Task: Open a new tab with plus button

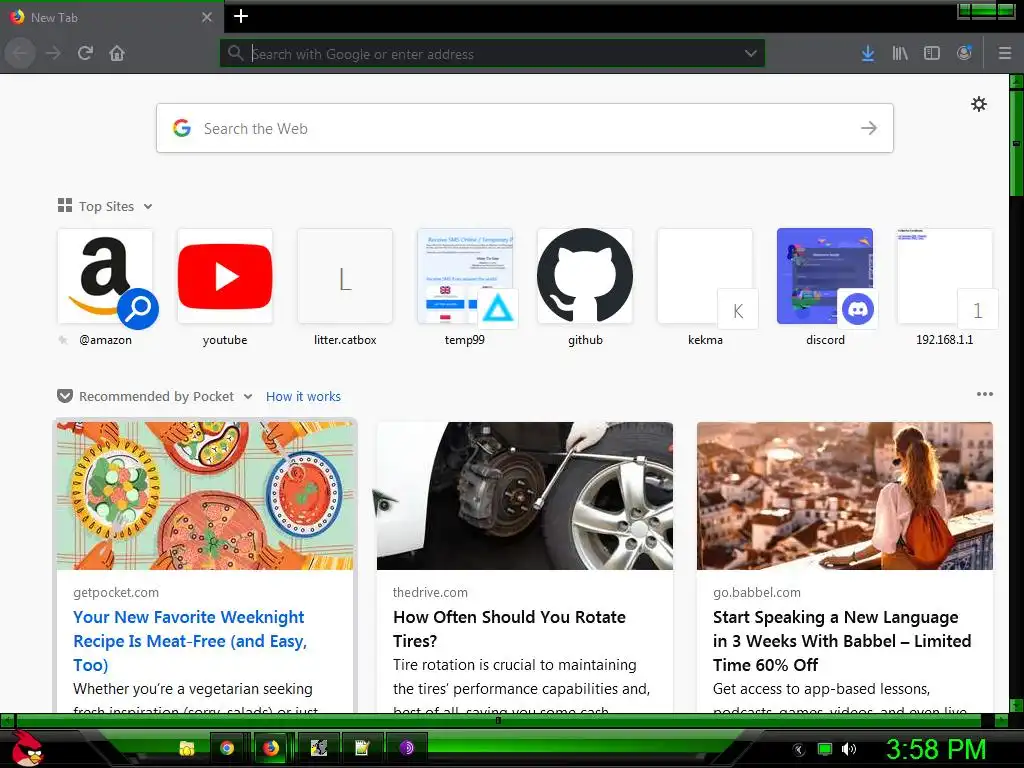Action: pyautogui.click(x=241, y=16)
